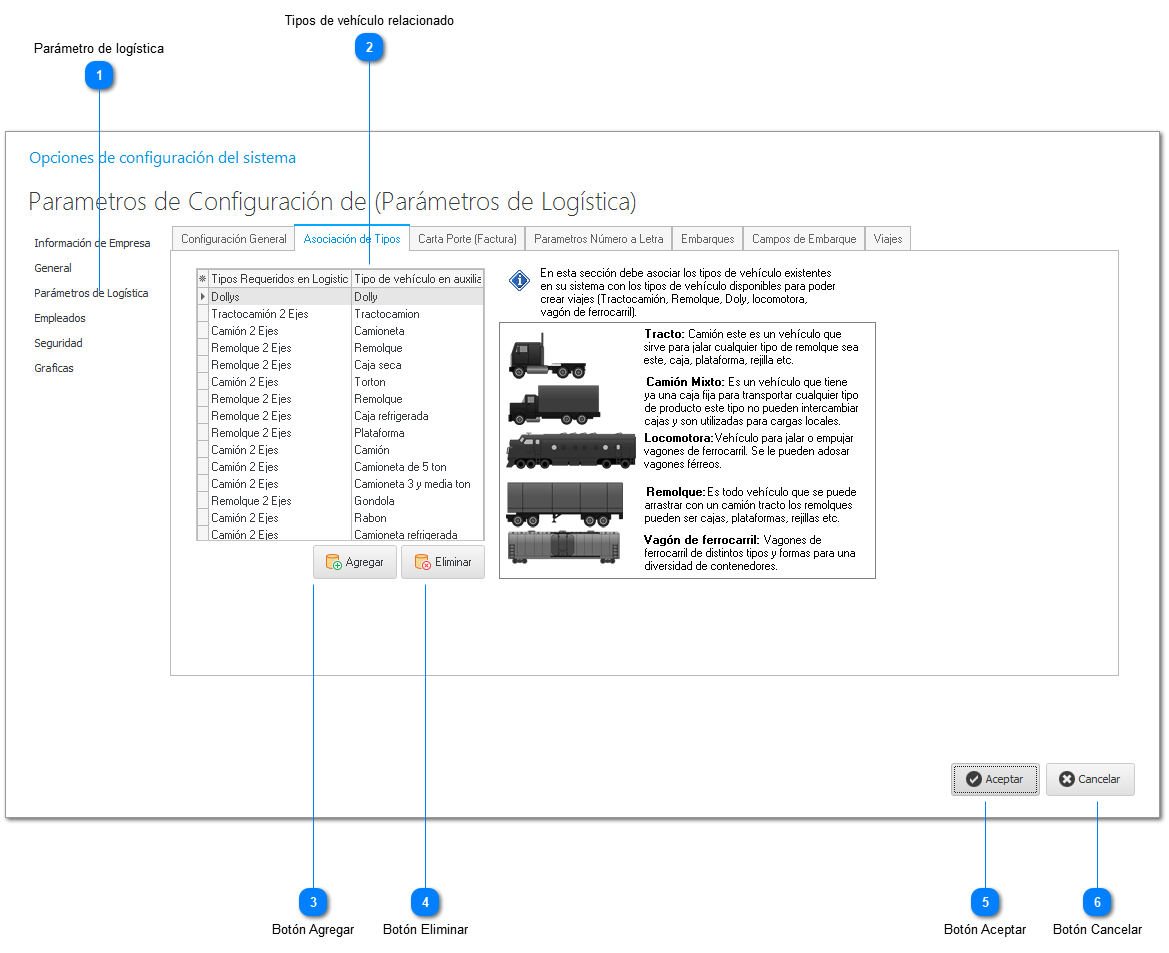
Task: Select Remolque 2 Ejes in Plataforma row
Action: 280,433
